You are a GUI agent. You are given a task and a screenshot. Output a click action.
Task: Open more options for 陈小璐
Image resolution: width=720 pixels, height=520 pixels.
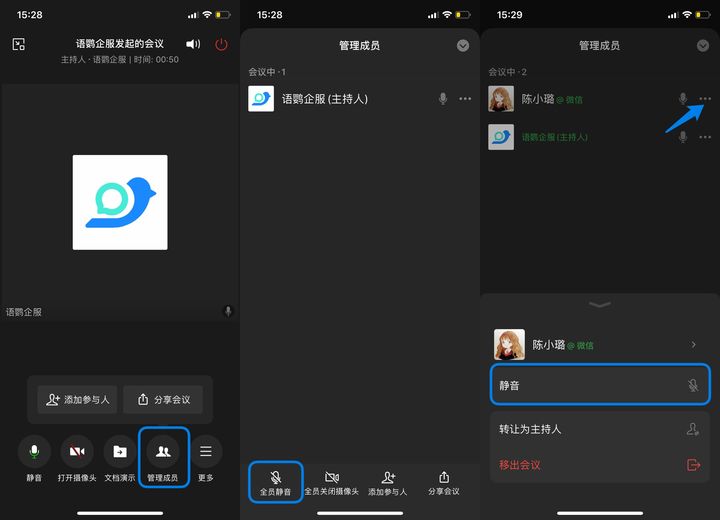(x=705, y=99)
